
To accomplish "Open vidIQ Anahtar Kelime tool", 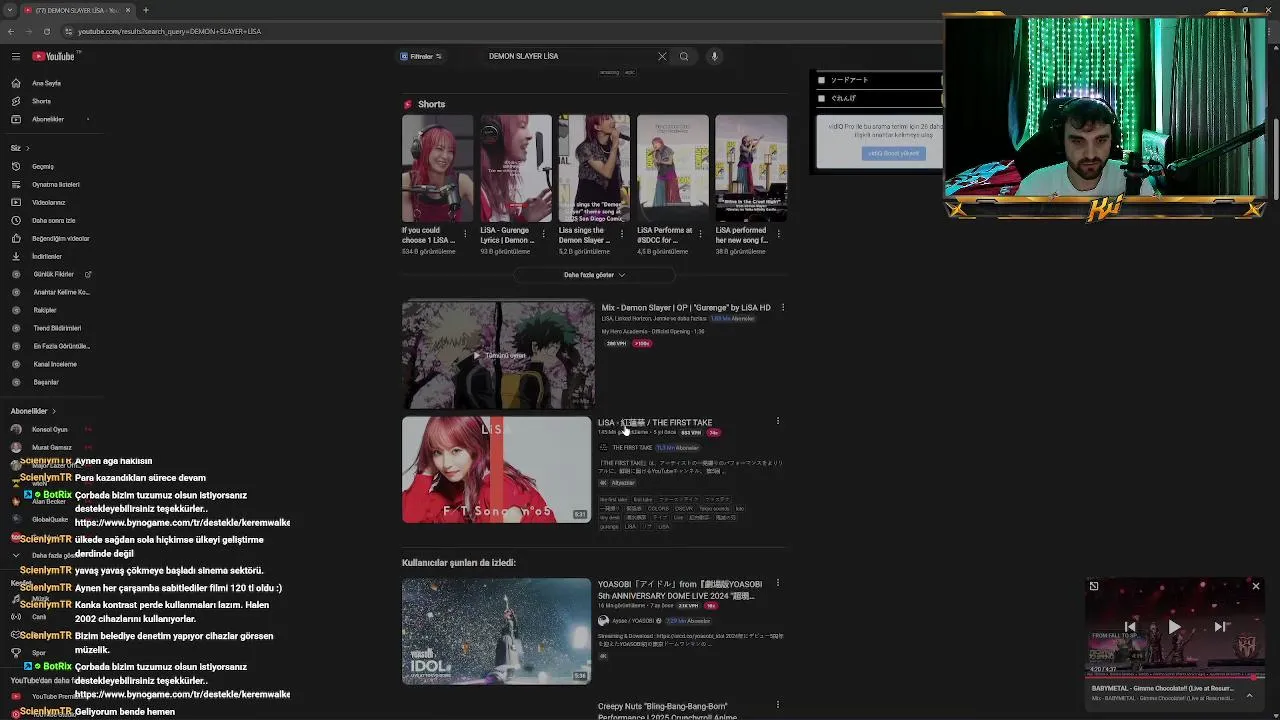I will click(x=61, y=292).
